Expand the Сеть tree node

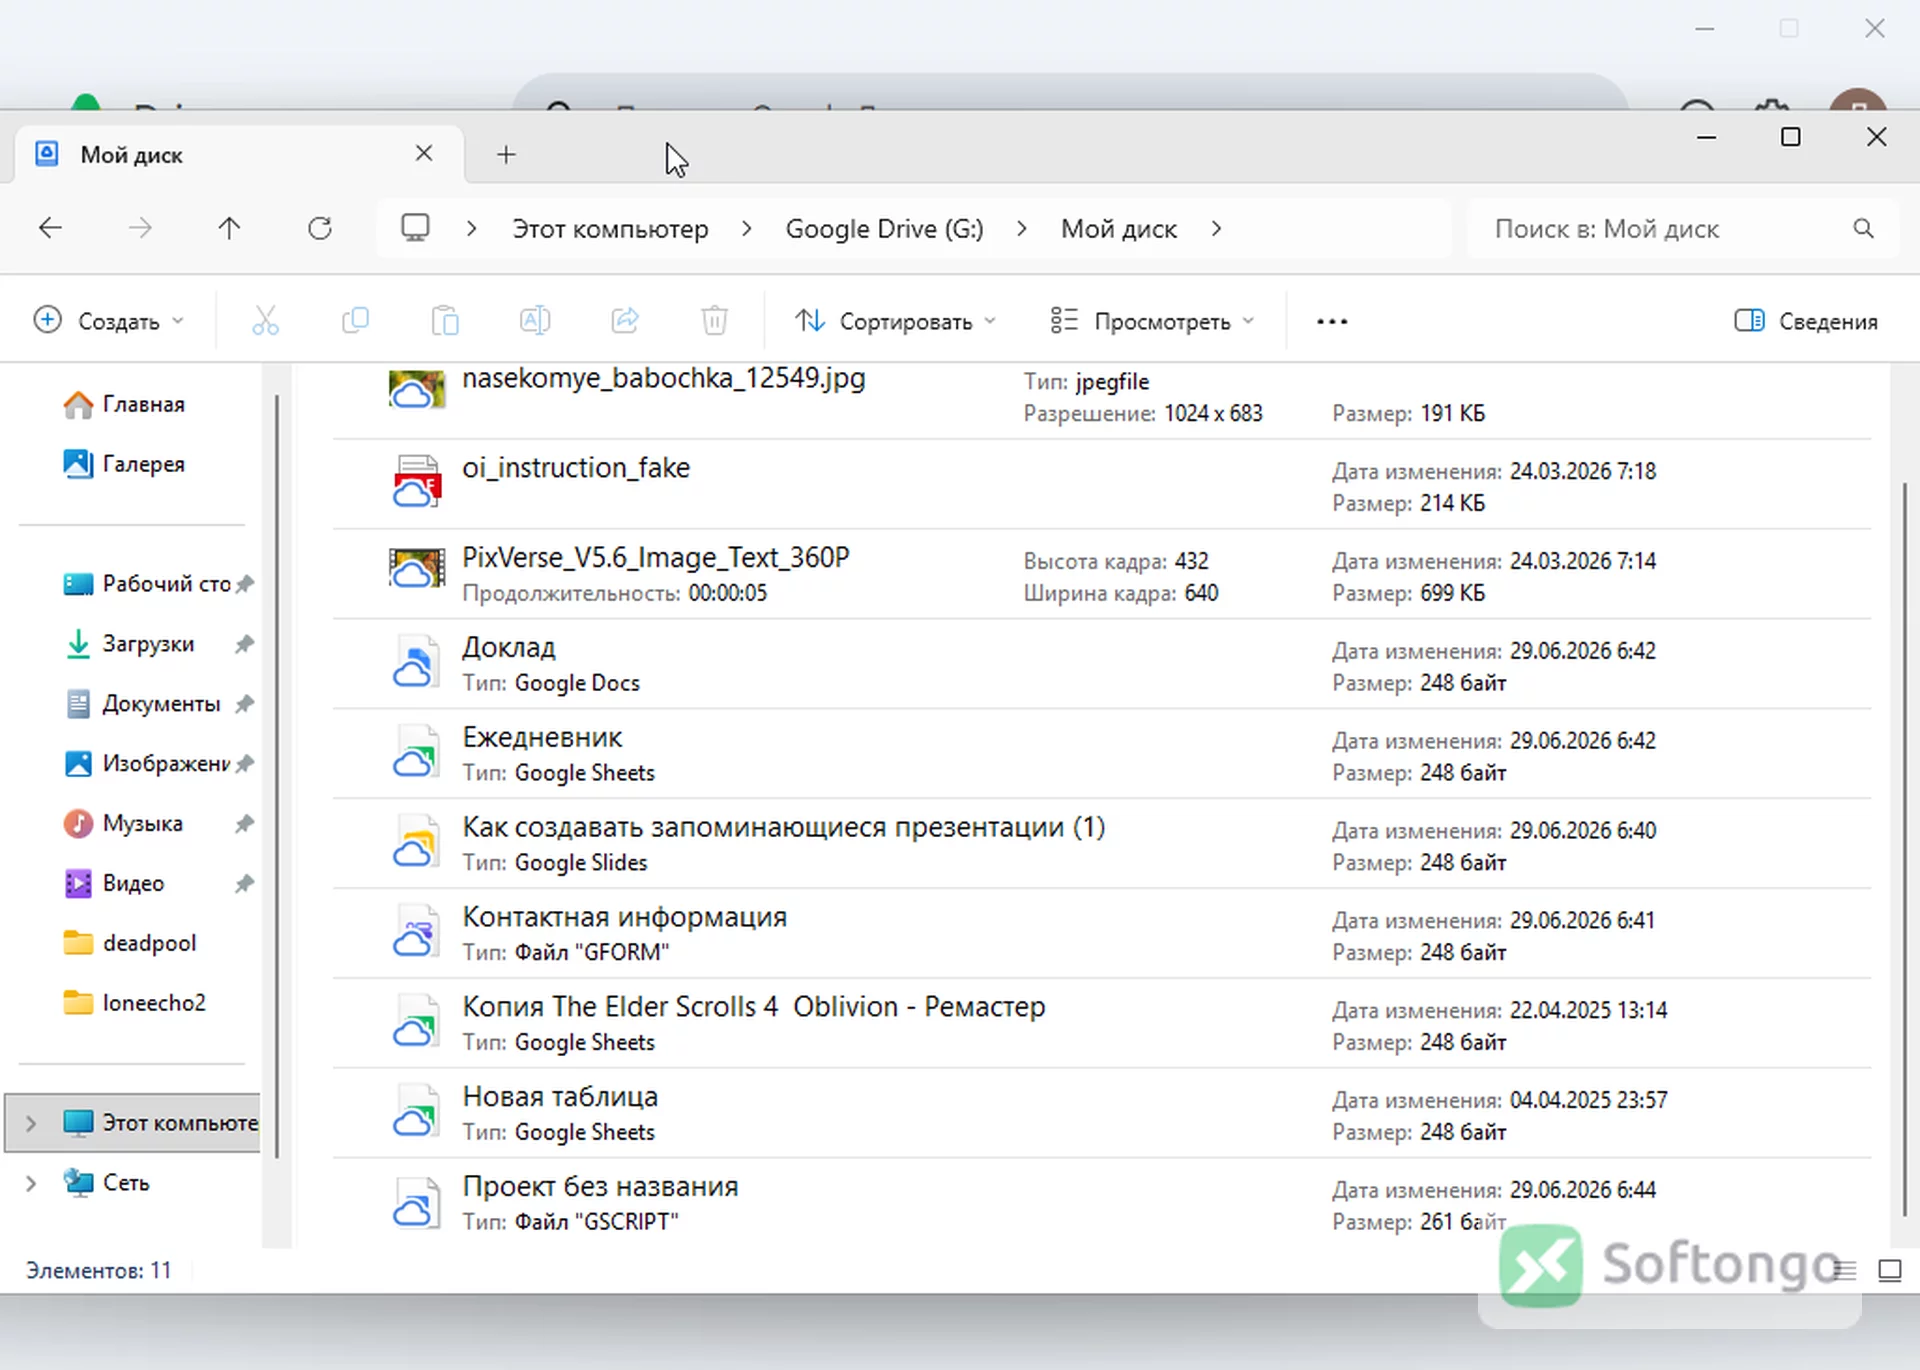[x=31, y=1183]
